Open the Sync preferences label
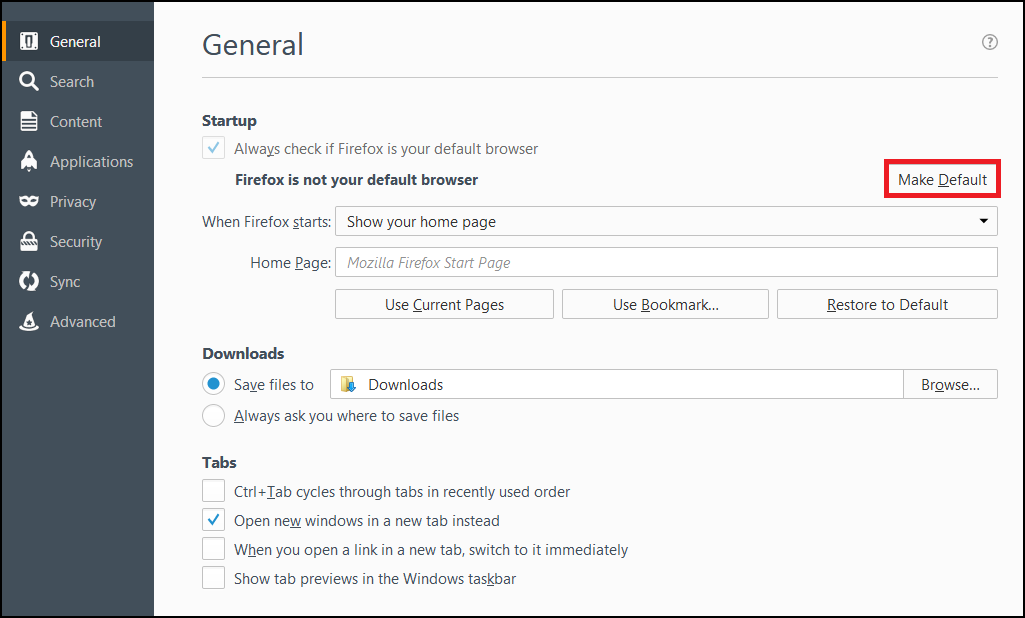This screenshot has height=618, width=1025. pyautogui.click(x=65, y=281)
